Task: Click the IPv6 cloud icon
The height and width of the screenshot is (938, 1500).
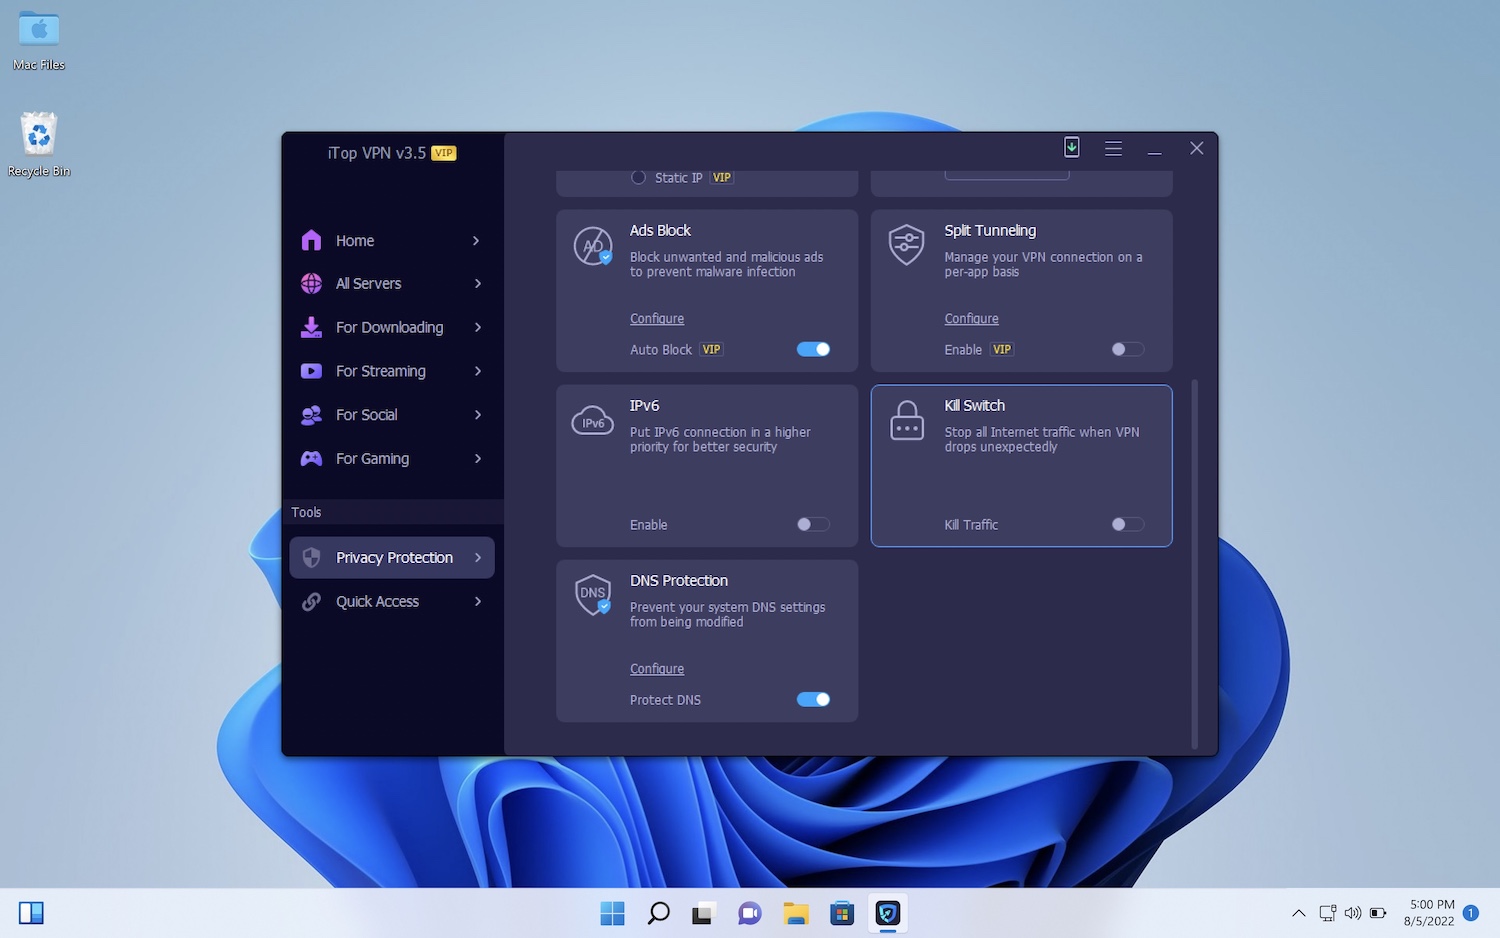Action: (592, 422)
